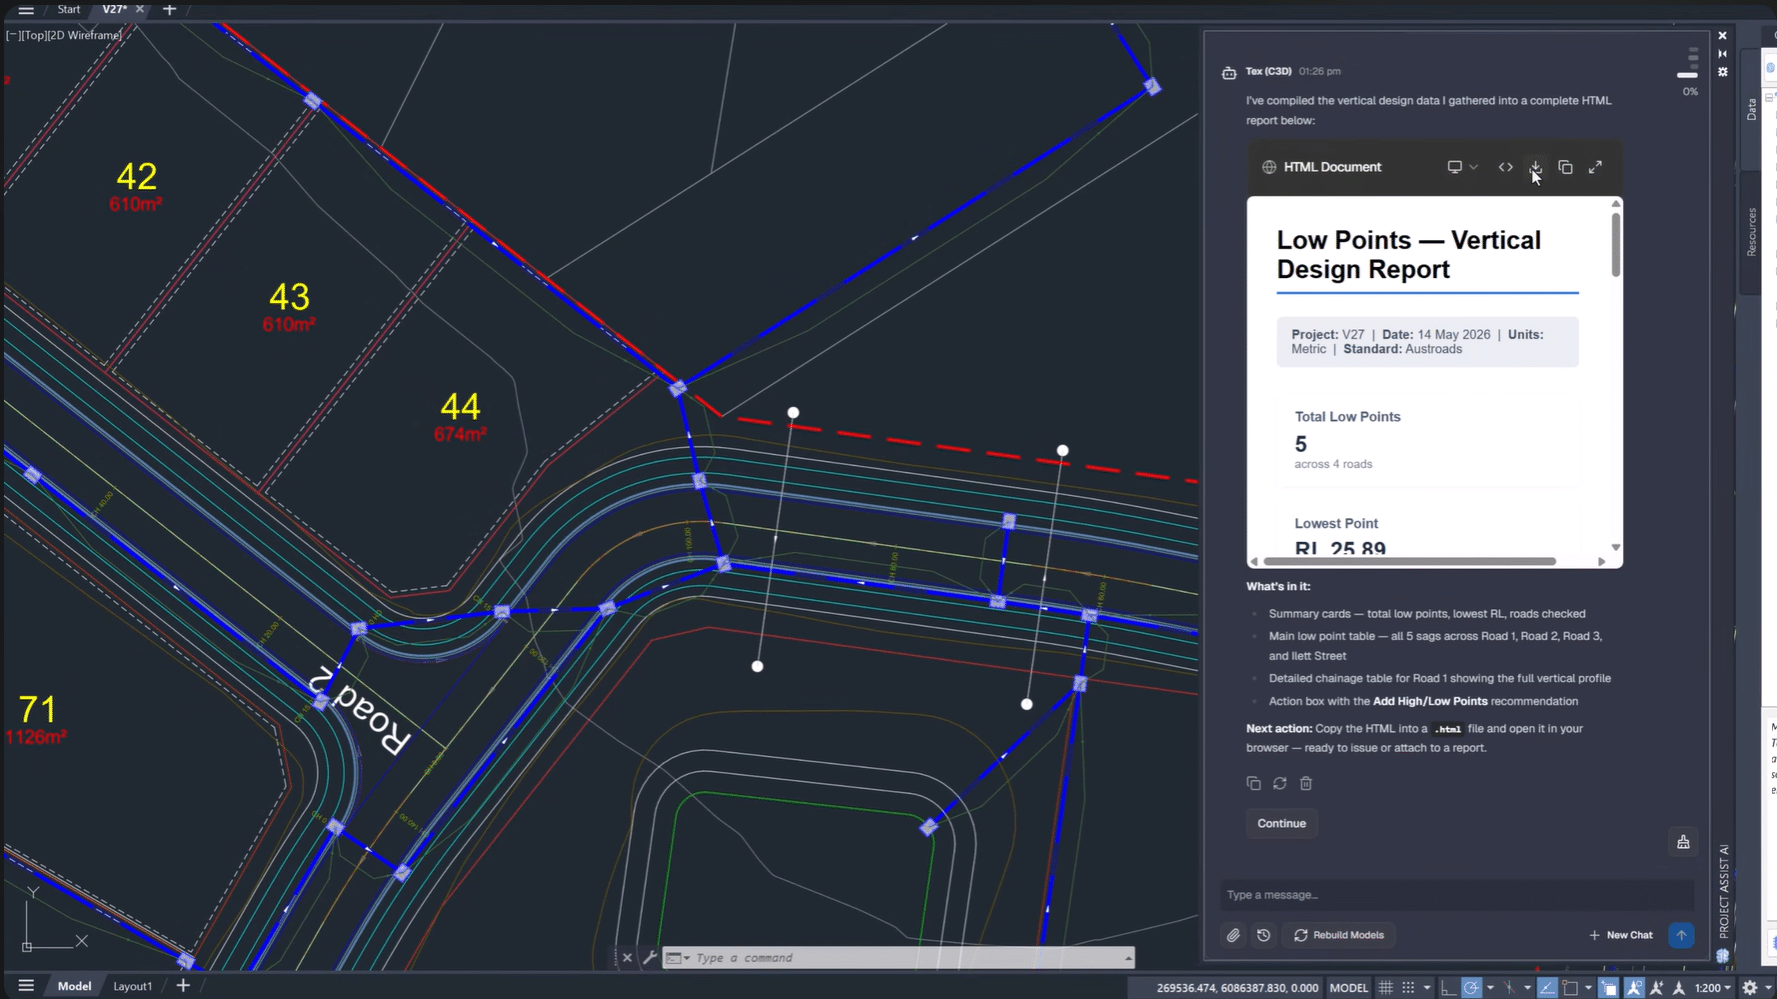The height and width of the screenshot is (999, 1777).
Task: Toggle snap mode in status bar
Action: (1408, 988)
